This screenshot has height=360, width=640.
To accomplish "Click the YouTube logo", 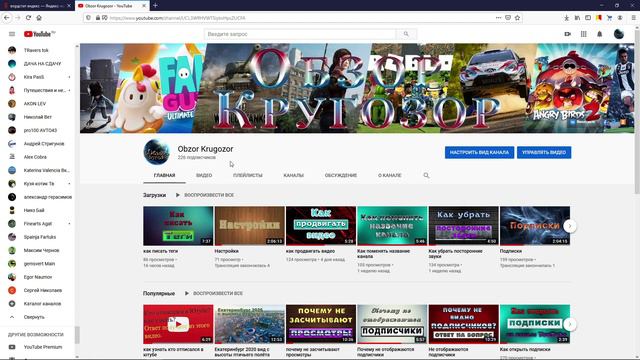I will coord(39,34).
